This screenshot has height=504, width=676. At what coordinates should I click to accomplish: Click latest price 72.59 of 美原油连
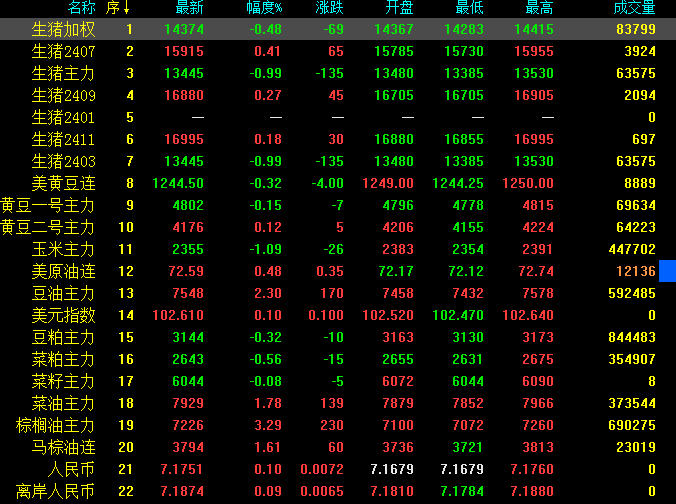186,271
